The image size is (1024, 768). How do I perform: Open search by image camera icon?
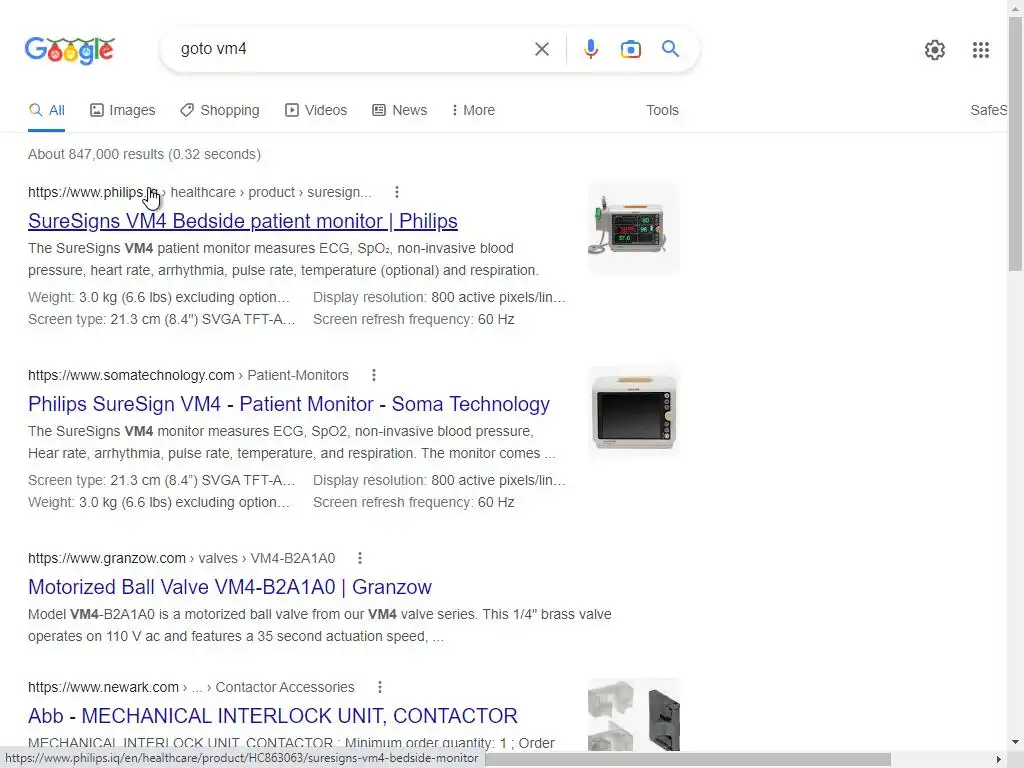[630, 49]
